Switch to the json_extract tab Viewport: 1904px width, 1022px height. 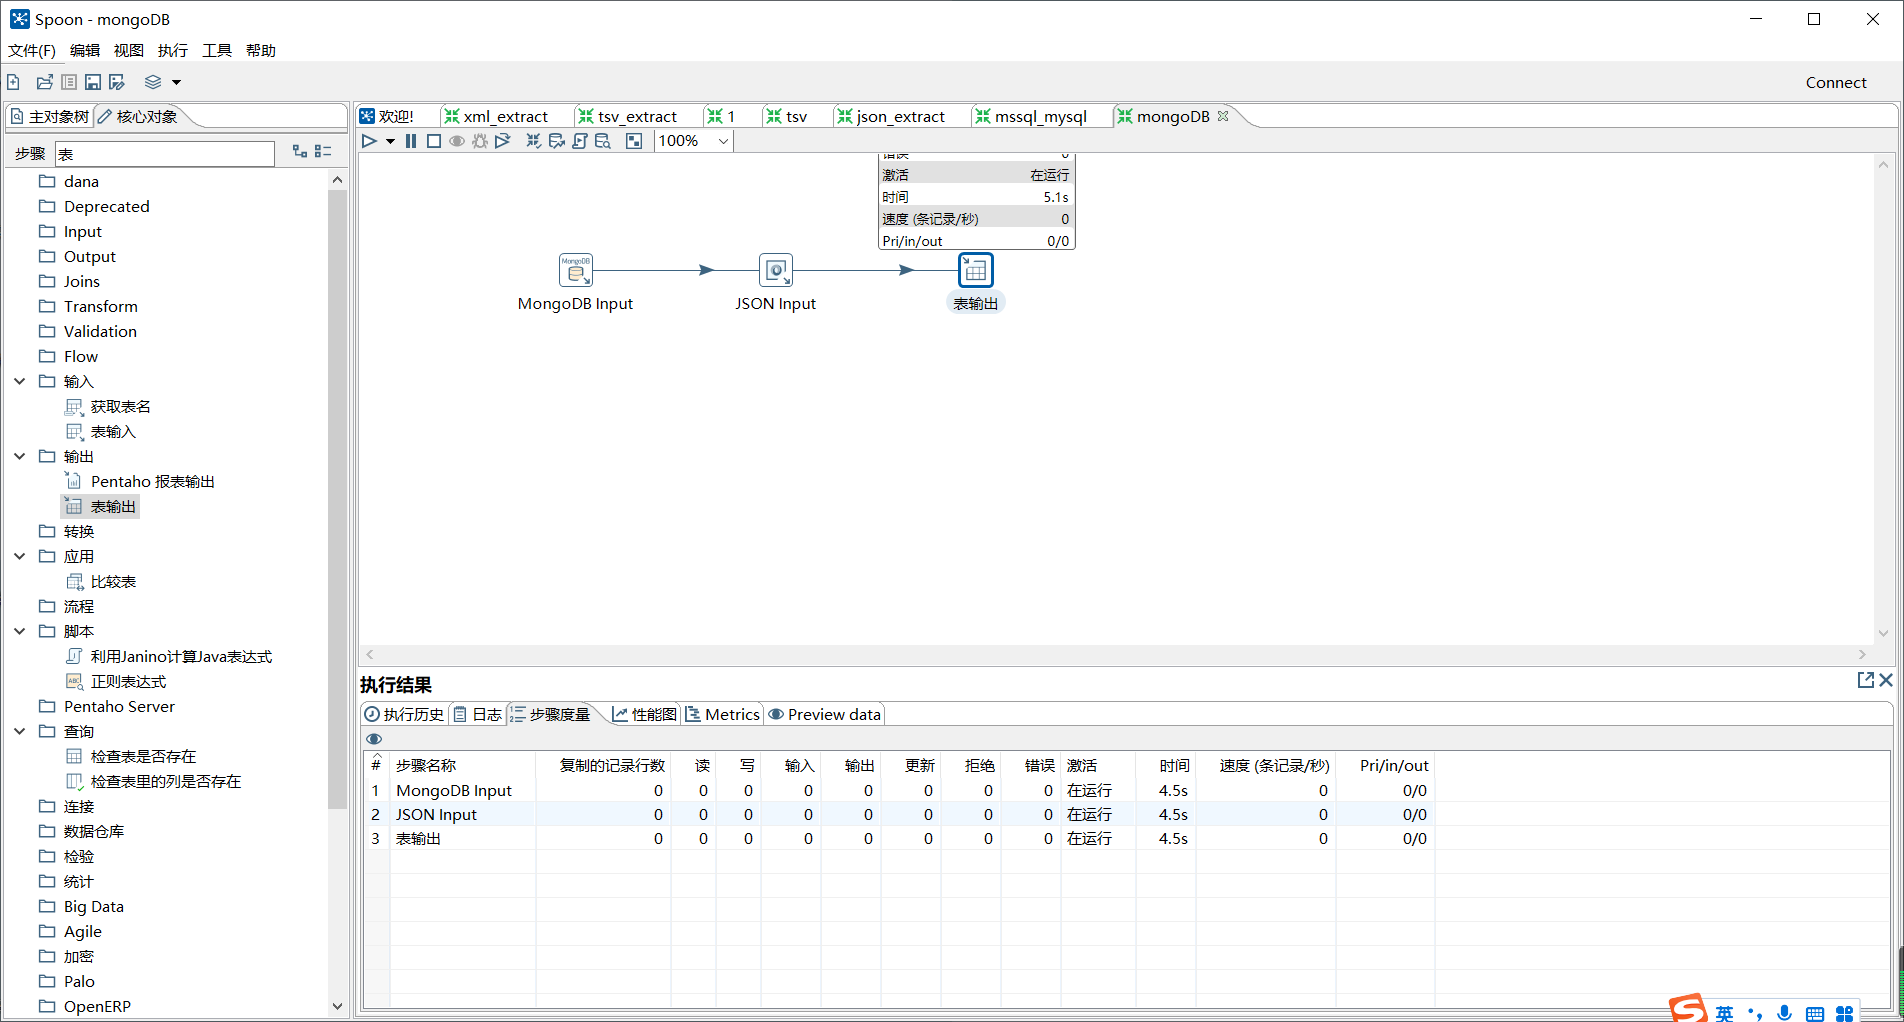click(891, 116)
